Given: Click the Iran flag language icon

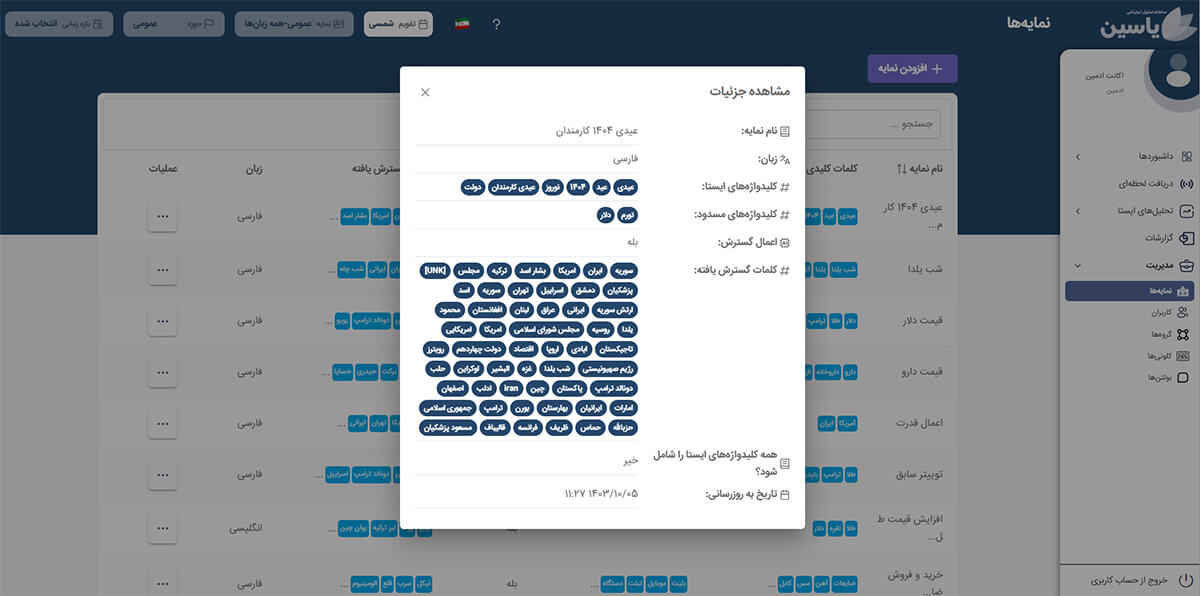Looking at the screenshot, I should point(462,24).
